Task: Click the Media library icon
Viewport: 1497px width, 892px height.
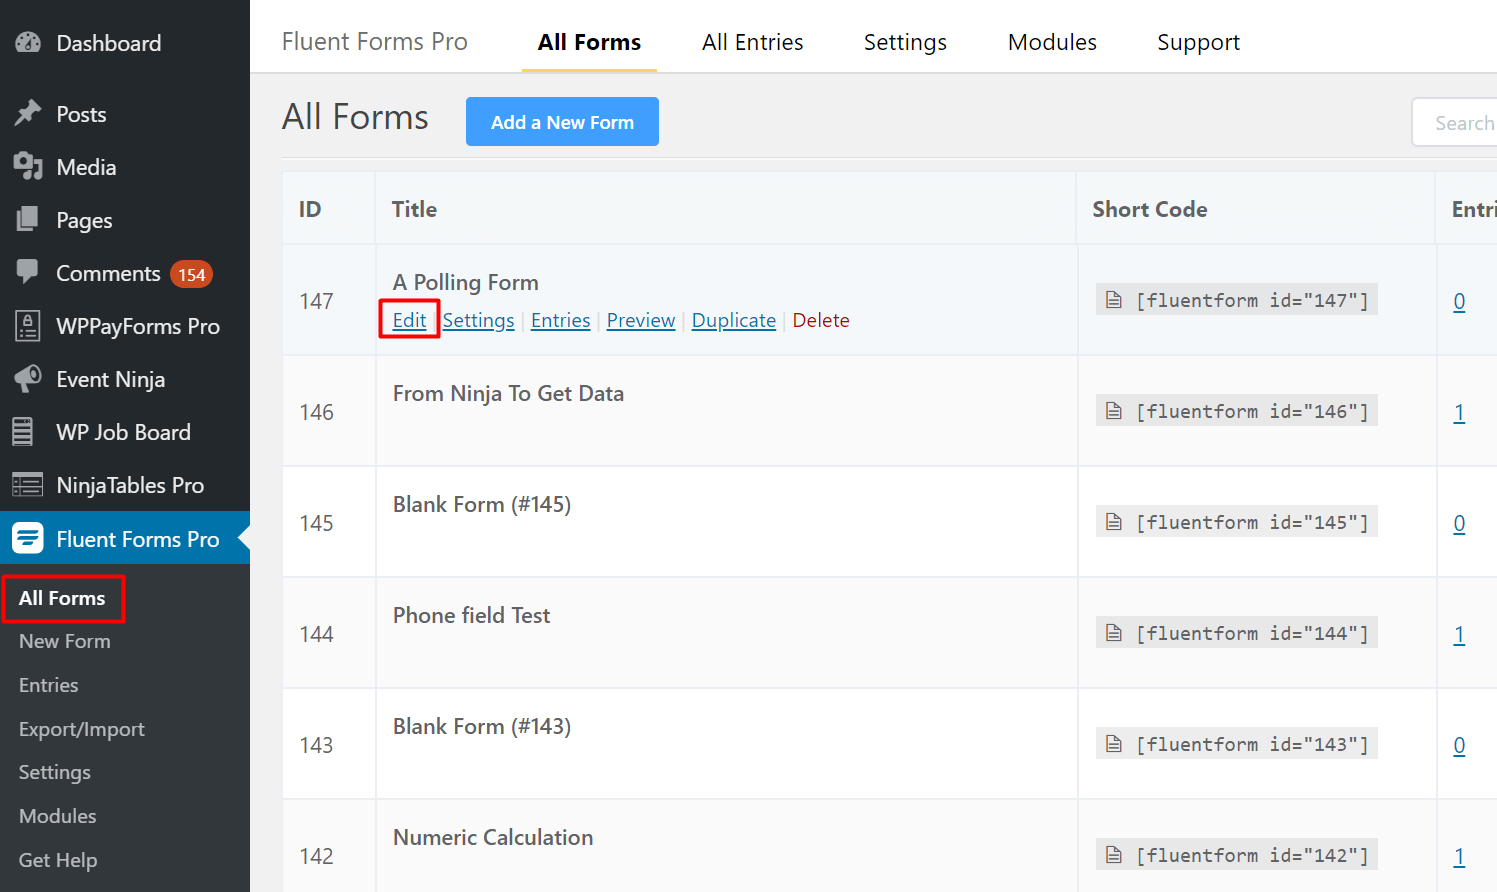Action: point(28,166)
